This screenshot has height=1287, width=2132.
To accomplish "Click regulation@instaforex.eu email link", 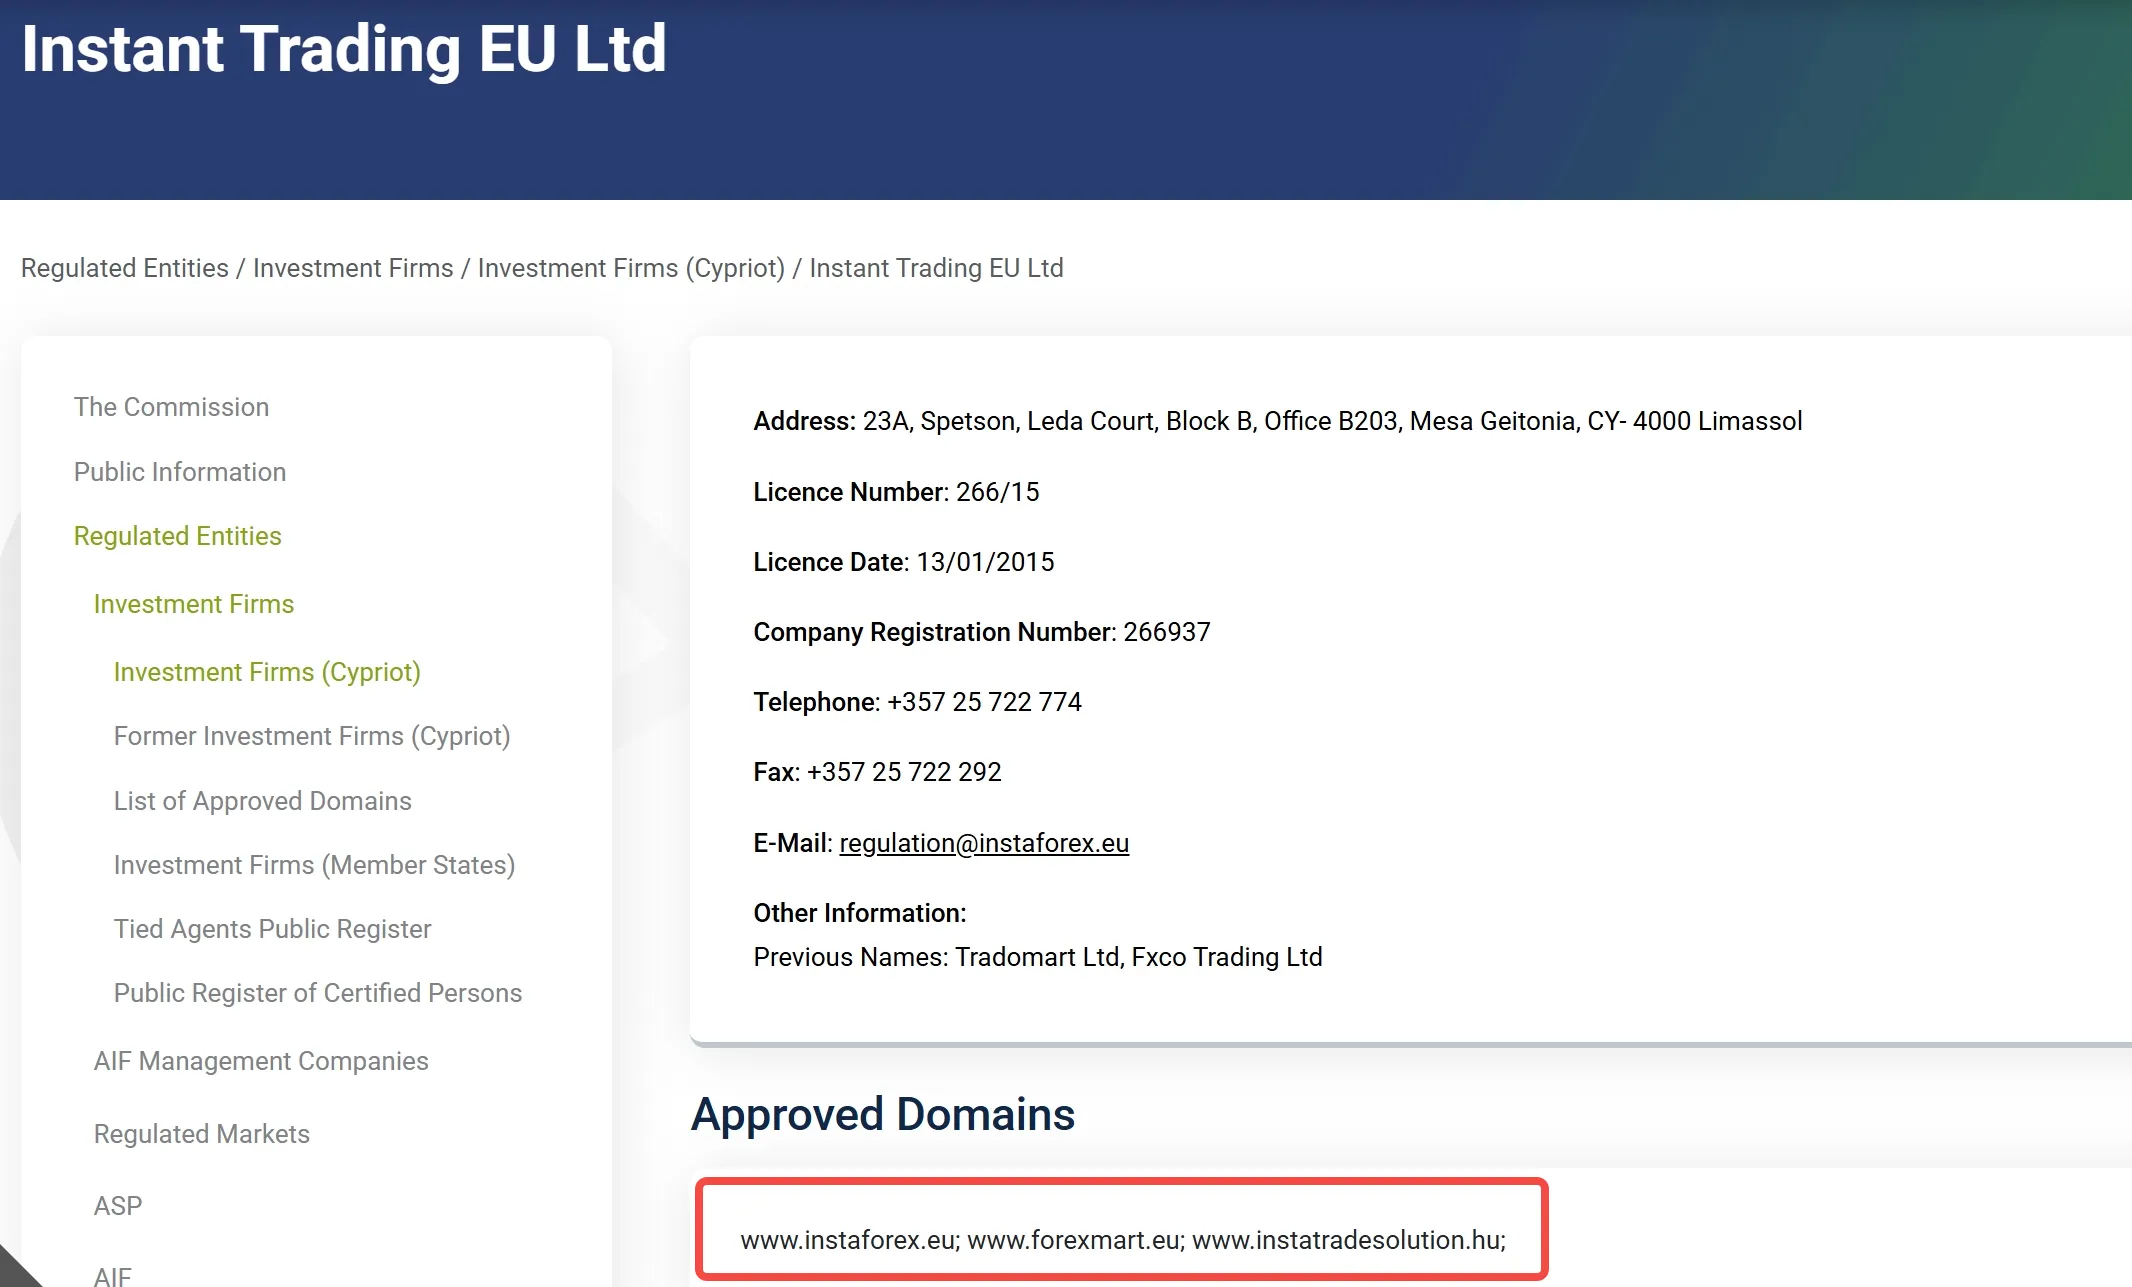I will click(x=984, y=843).
